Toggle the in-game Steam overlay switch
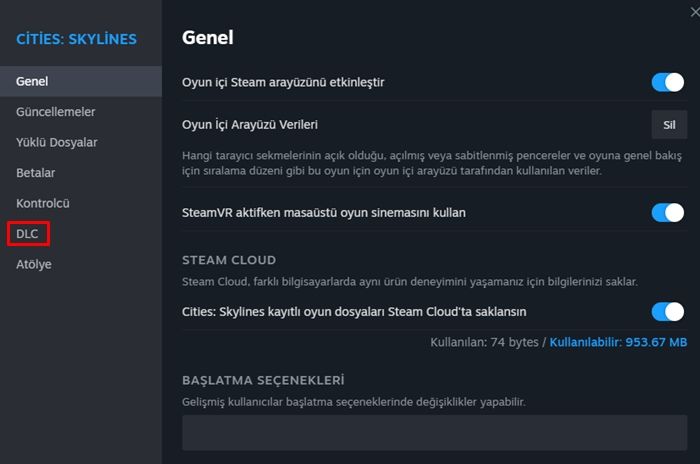700x464 pixels. tap(667, 82)
